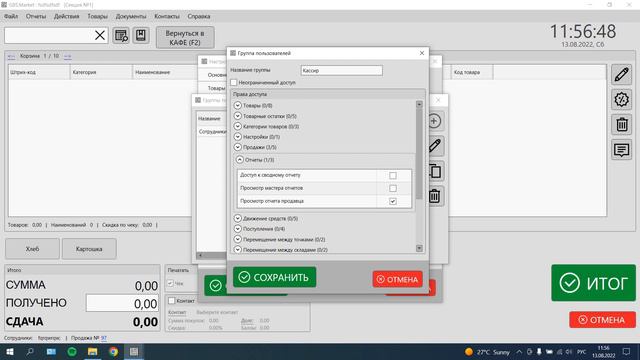
Task: Open the product catalog search icon
Action: (121, 36)
